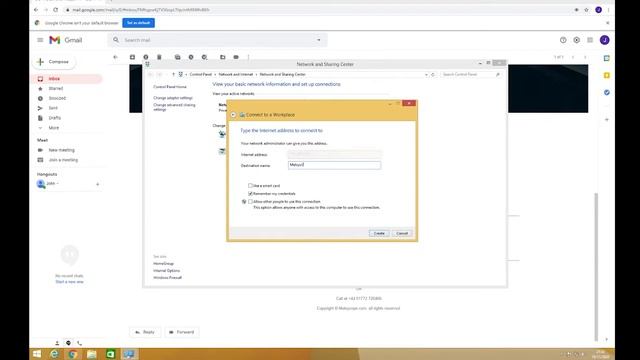Click the Gmail snooze clock icon
The height and width of the screenshot is (360, 640).
coord(191,57)
